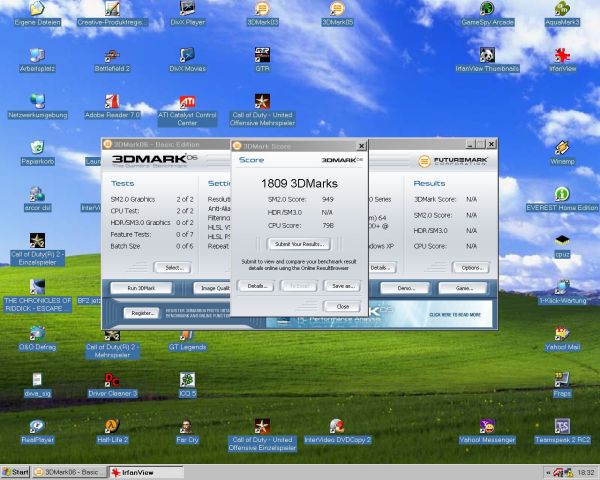
Task: Click the Submit Your Results button
Action: coord(299,244)
